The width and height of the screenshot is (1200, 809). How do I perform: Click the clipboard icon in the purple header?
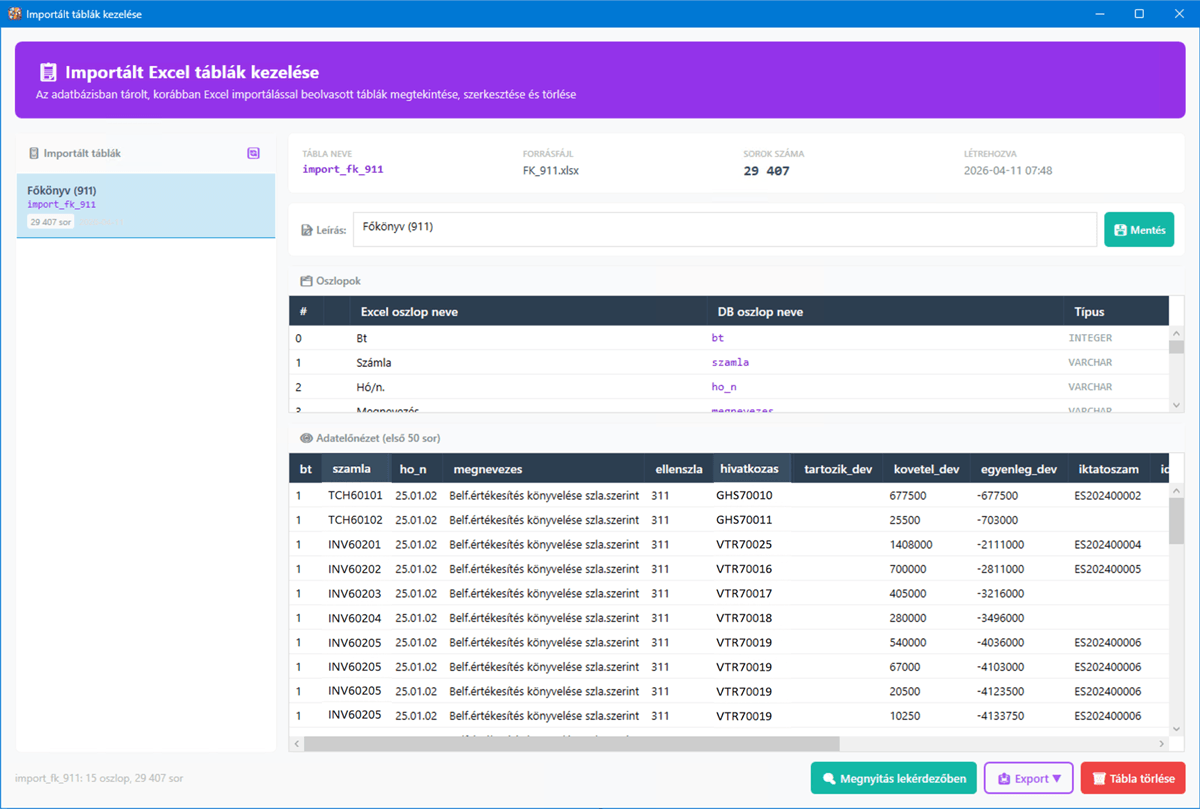[48, 72]
